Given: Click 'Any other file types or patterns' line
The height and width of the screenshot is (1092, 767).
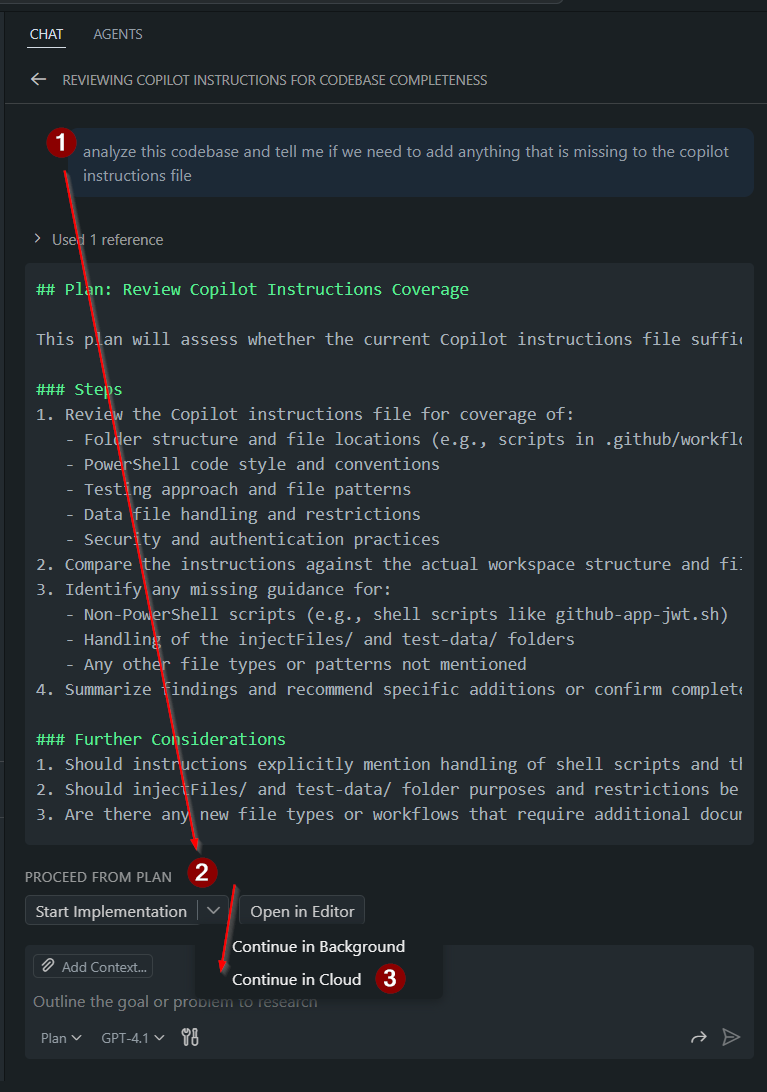Looking at the screenshot, I should [296, 664].
